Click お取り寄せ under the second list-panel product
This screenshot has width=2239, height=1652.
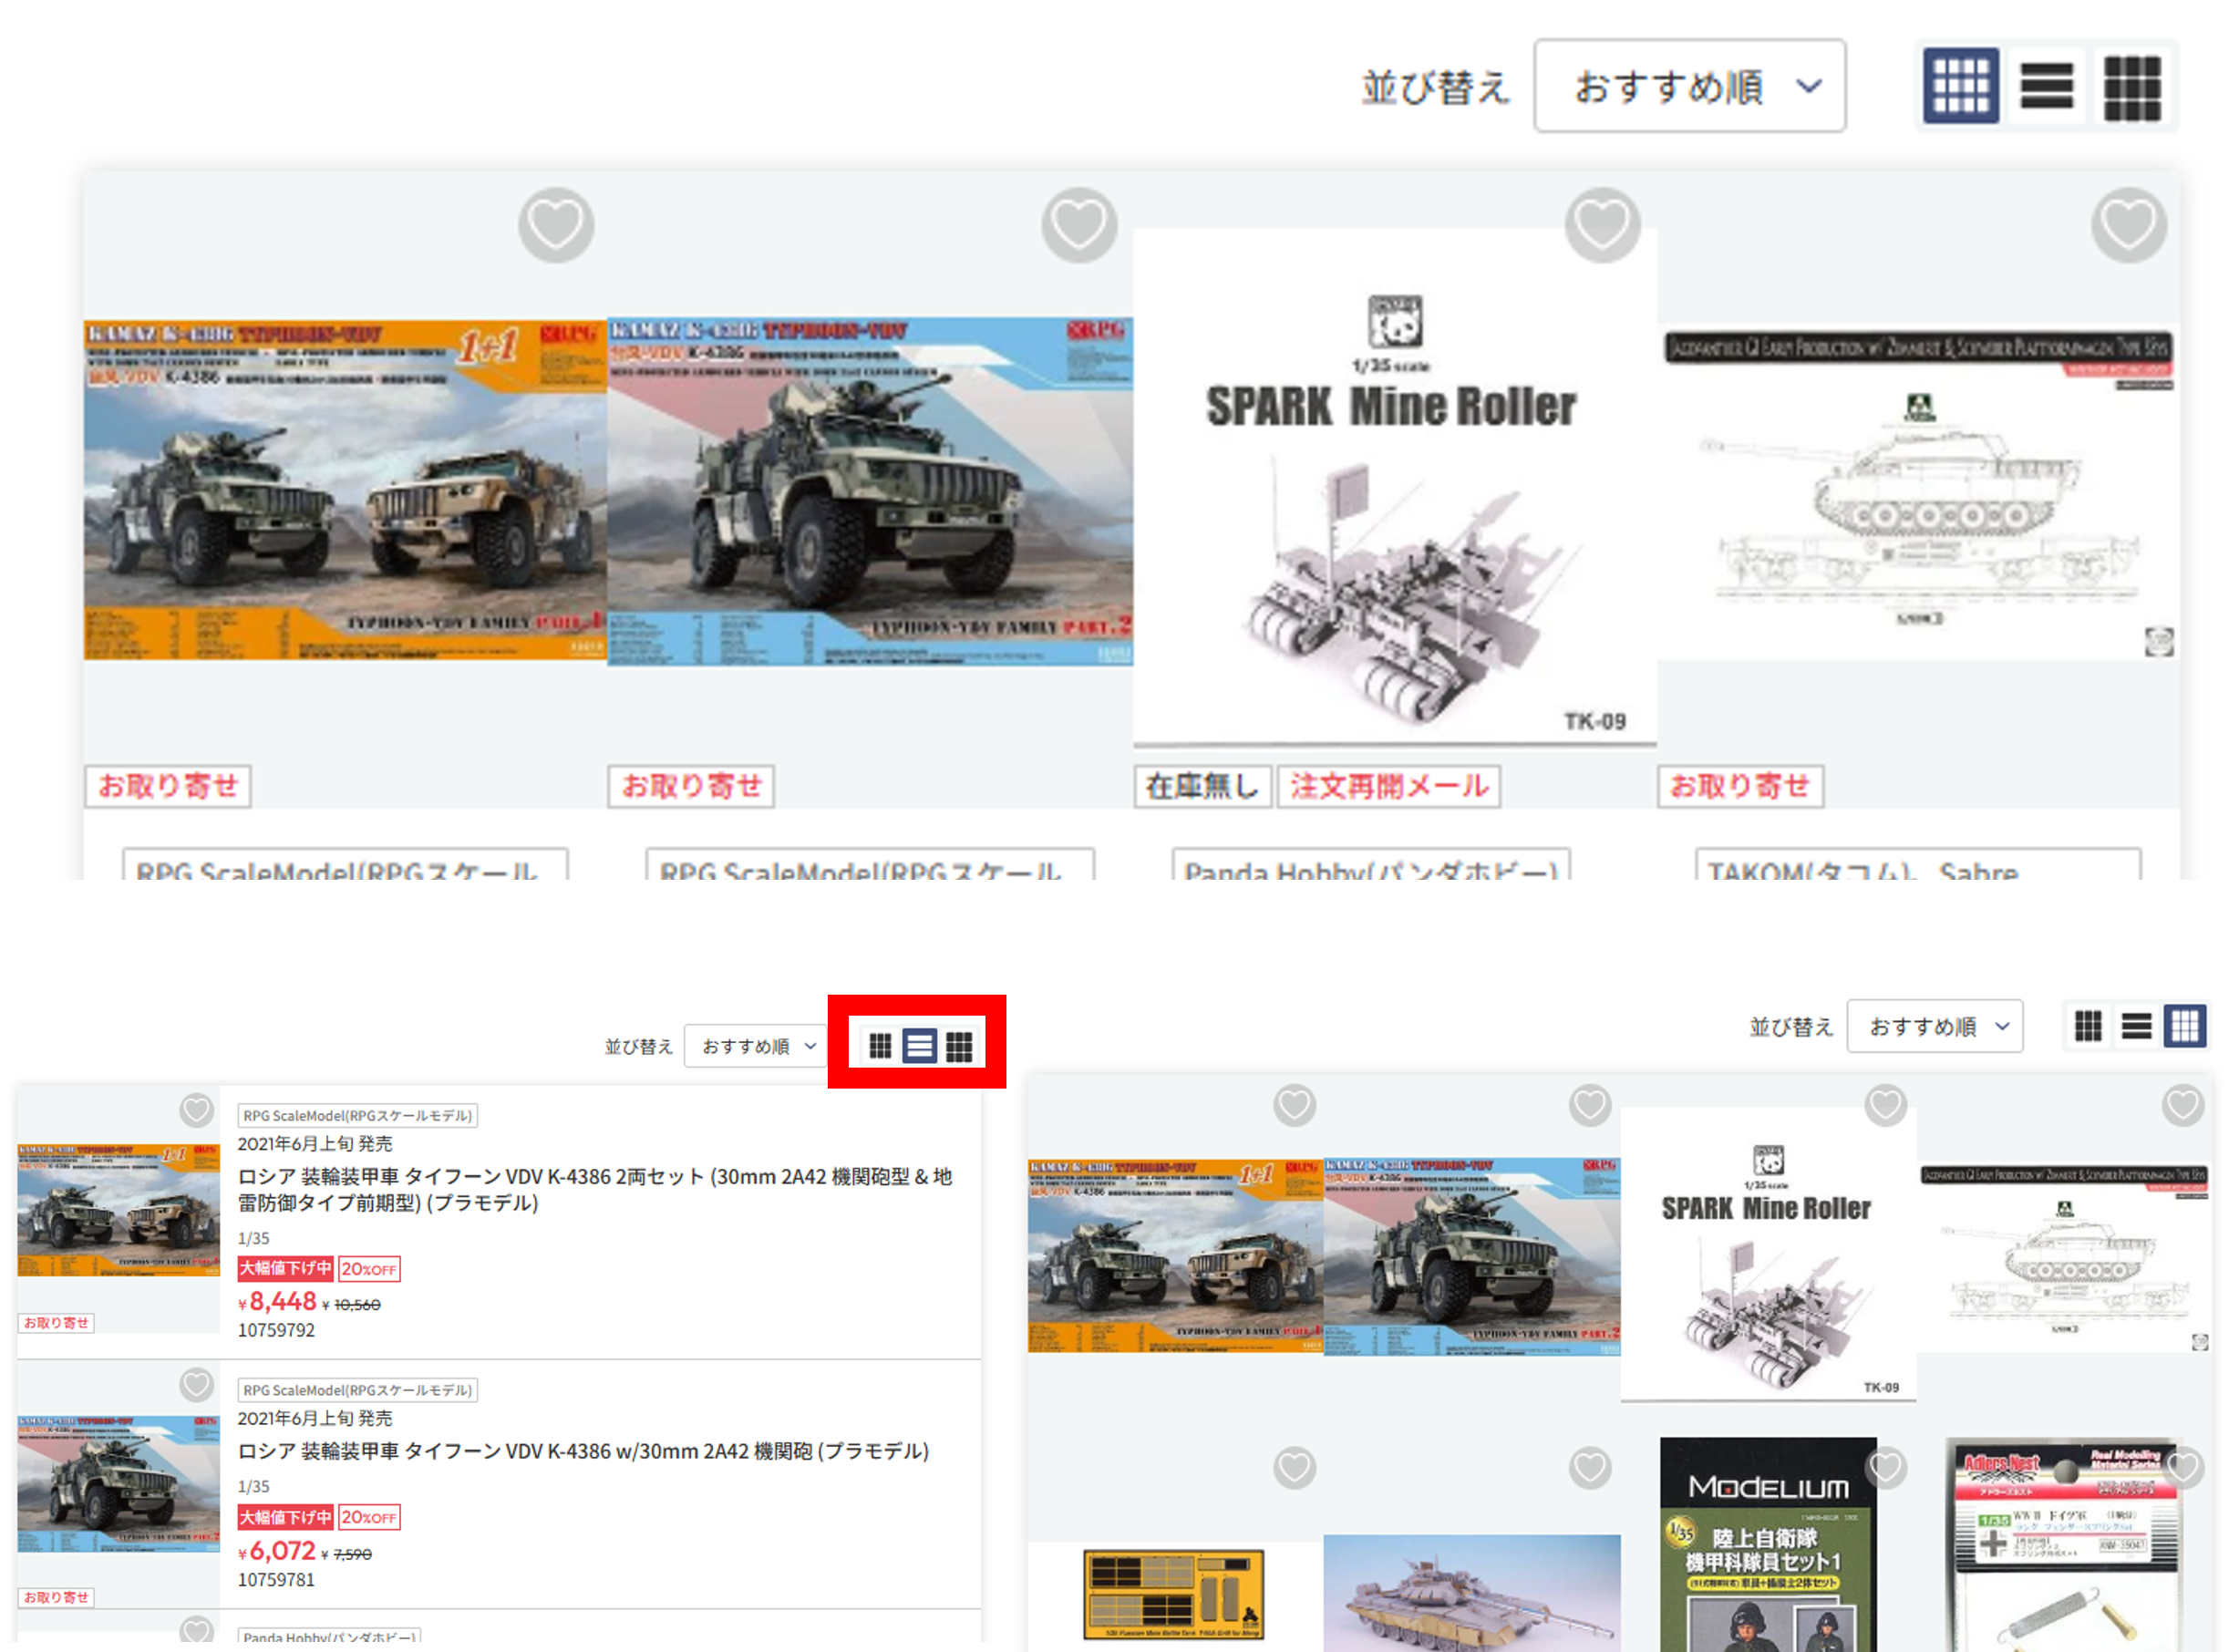(x=57, y=1598)
